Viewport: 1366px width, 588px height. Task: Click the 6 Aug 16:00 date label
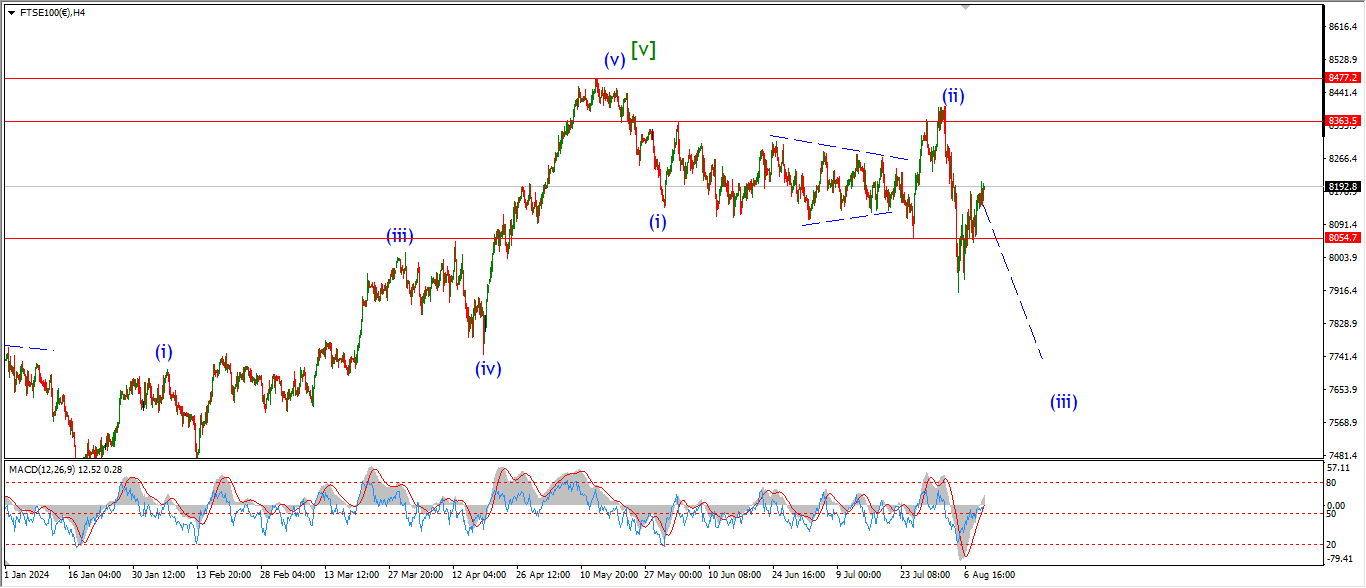[991, 575]
